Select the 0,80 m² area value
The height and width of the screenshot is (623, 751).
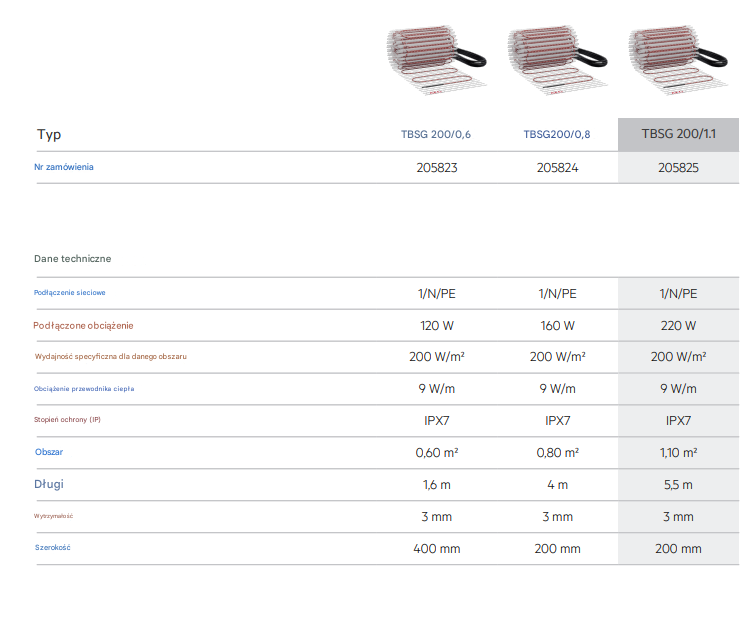point(558,453)
